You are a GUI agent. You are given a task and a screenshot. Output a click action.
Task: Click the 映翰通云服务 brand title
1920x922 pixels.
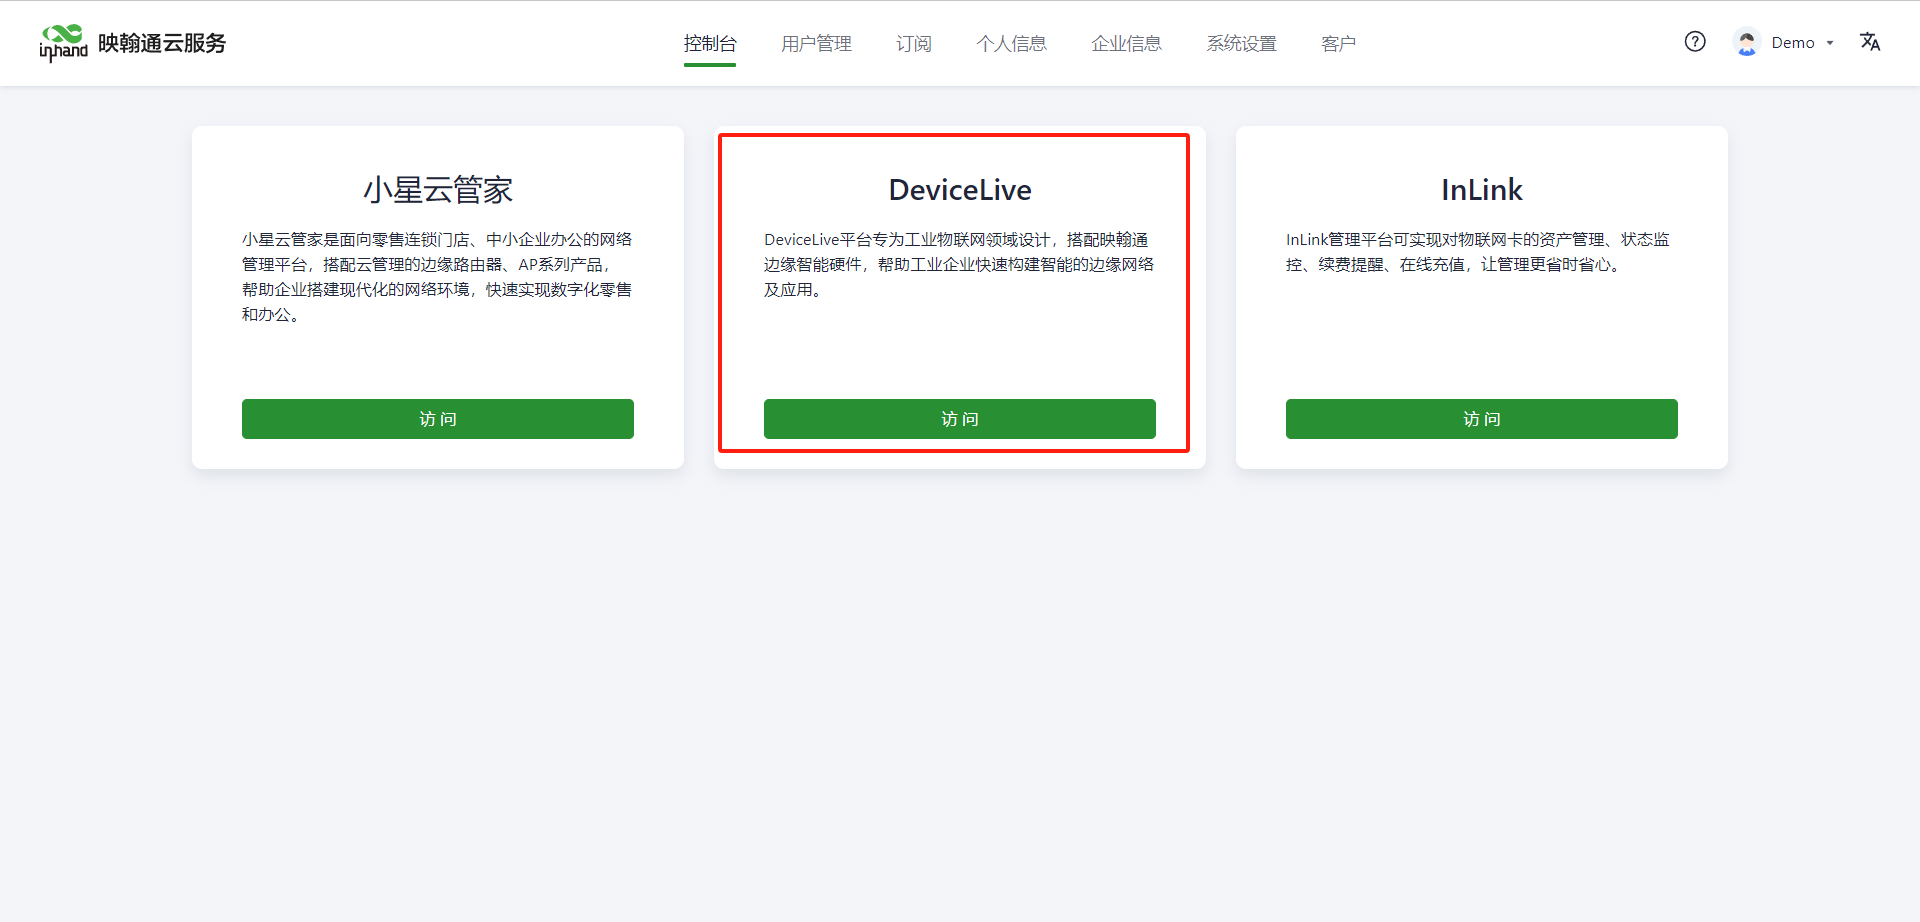click(162, 43)
